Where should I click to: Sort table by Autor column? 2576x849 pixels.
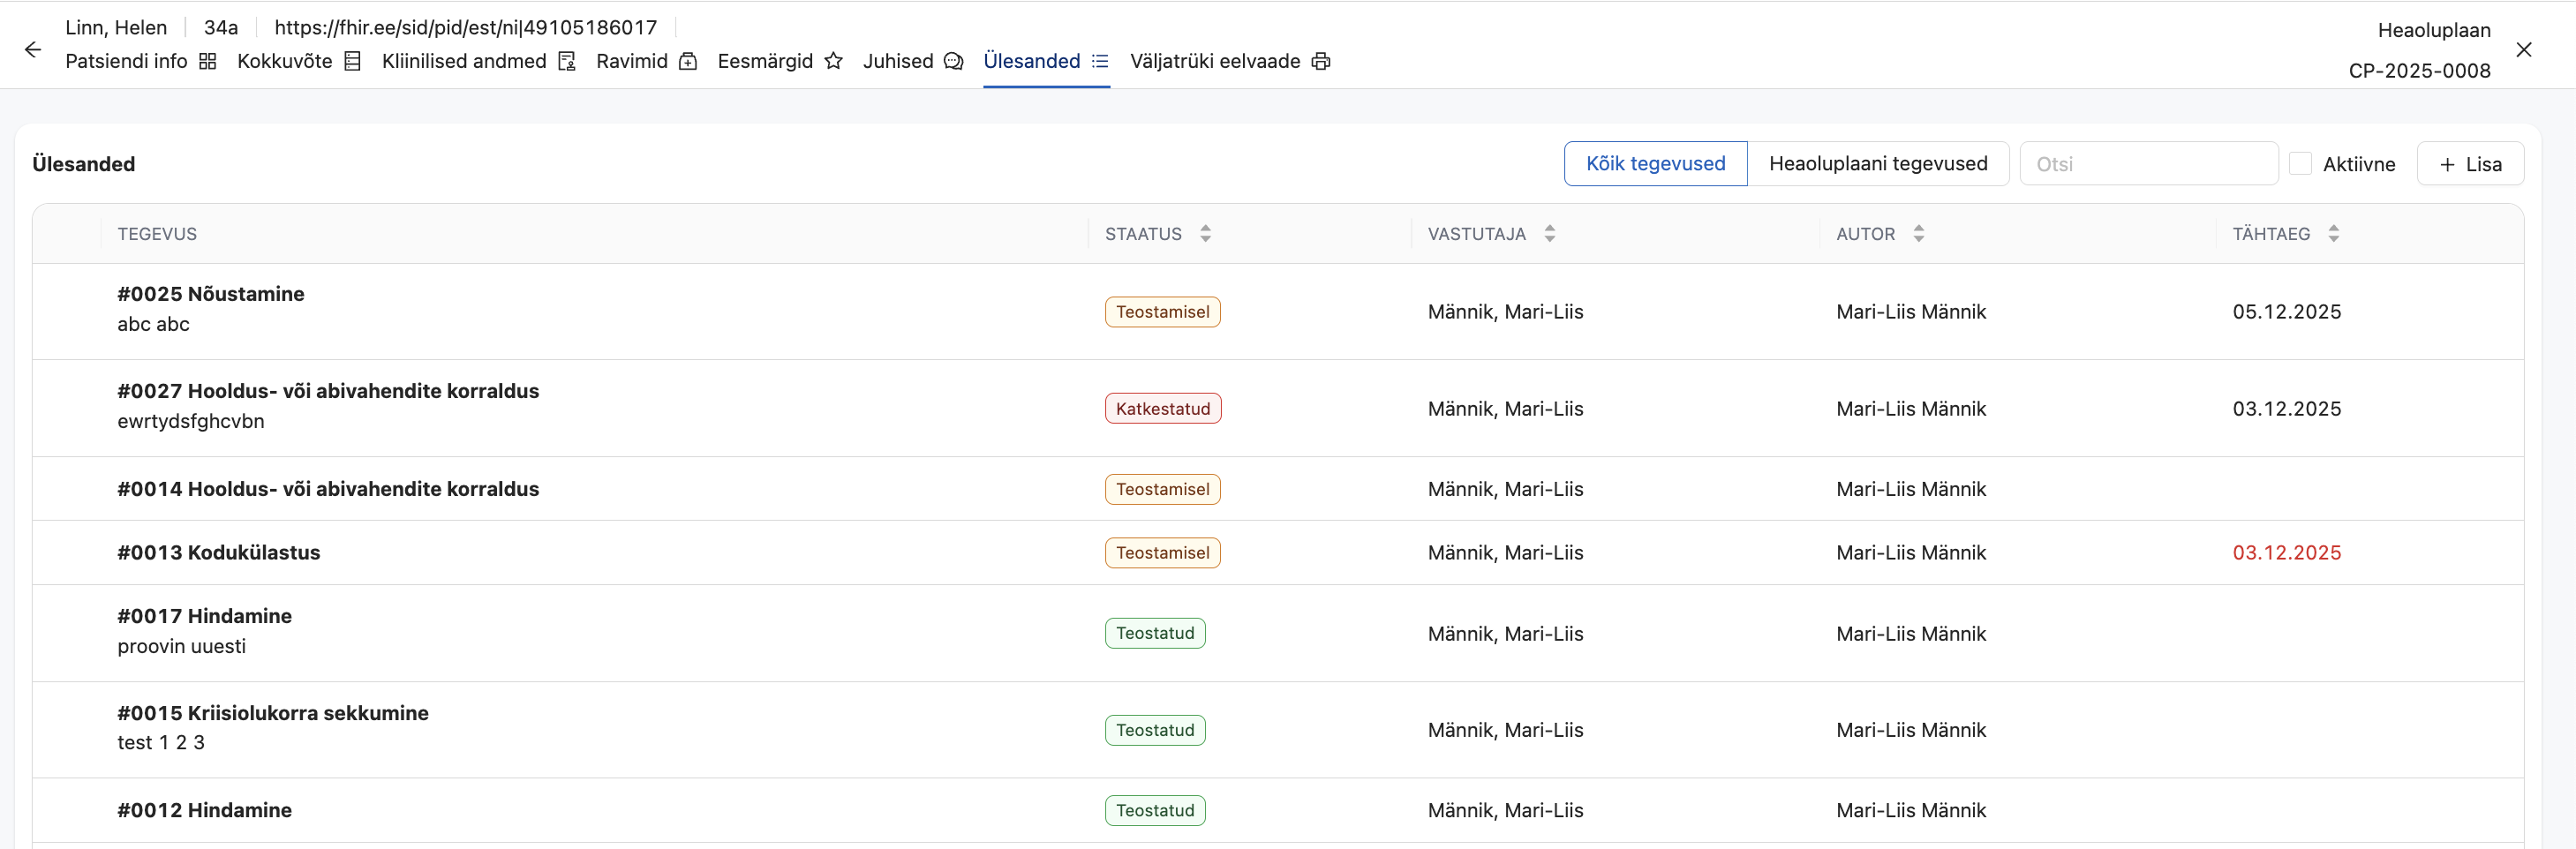tap(1918, 234)
